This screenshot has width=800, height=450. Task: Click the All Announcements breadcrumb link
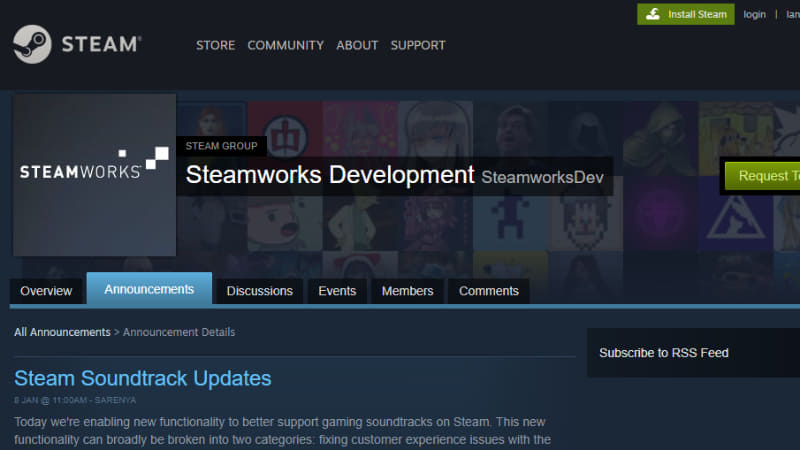pos(62,332)
